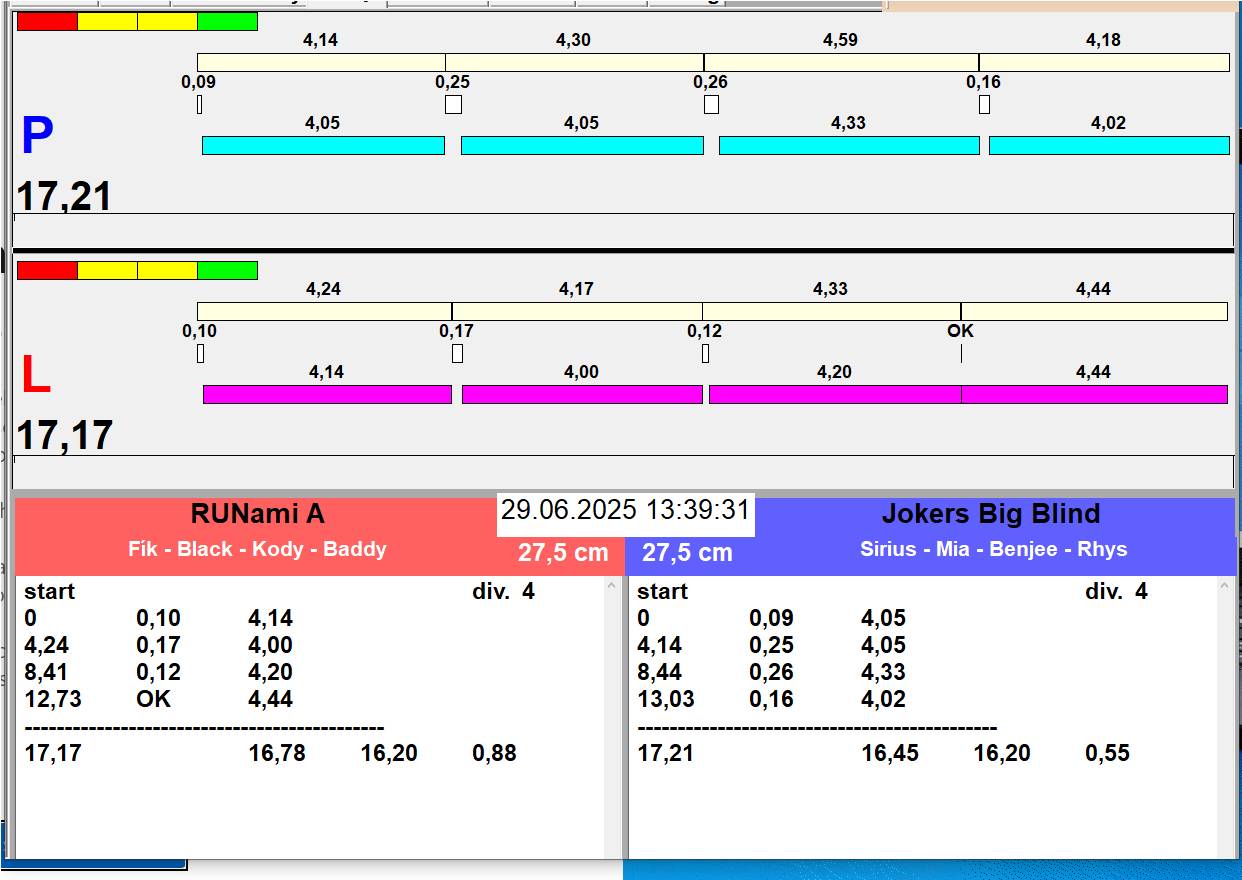Click the Jokers Big Blind team header

[x=990, y=515]
